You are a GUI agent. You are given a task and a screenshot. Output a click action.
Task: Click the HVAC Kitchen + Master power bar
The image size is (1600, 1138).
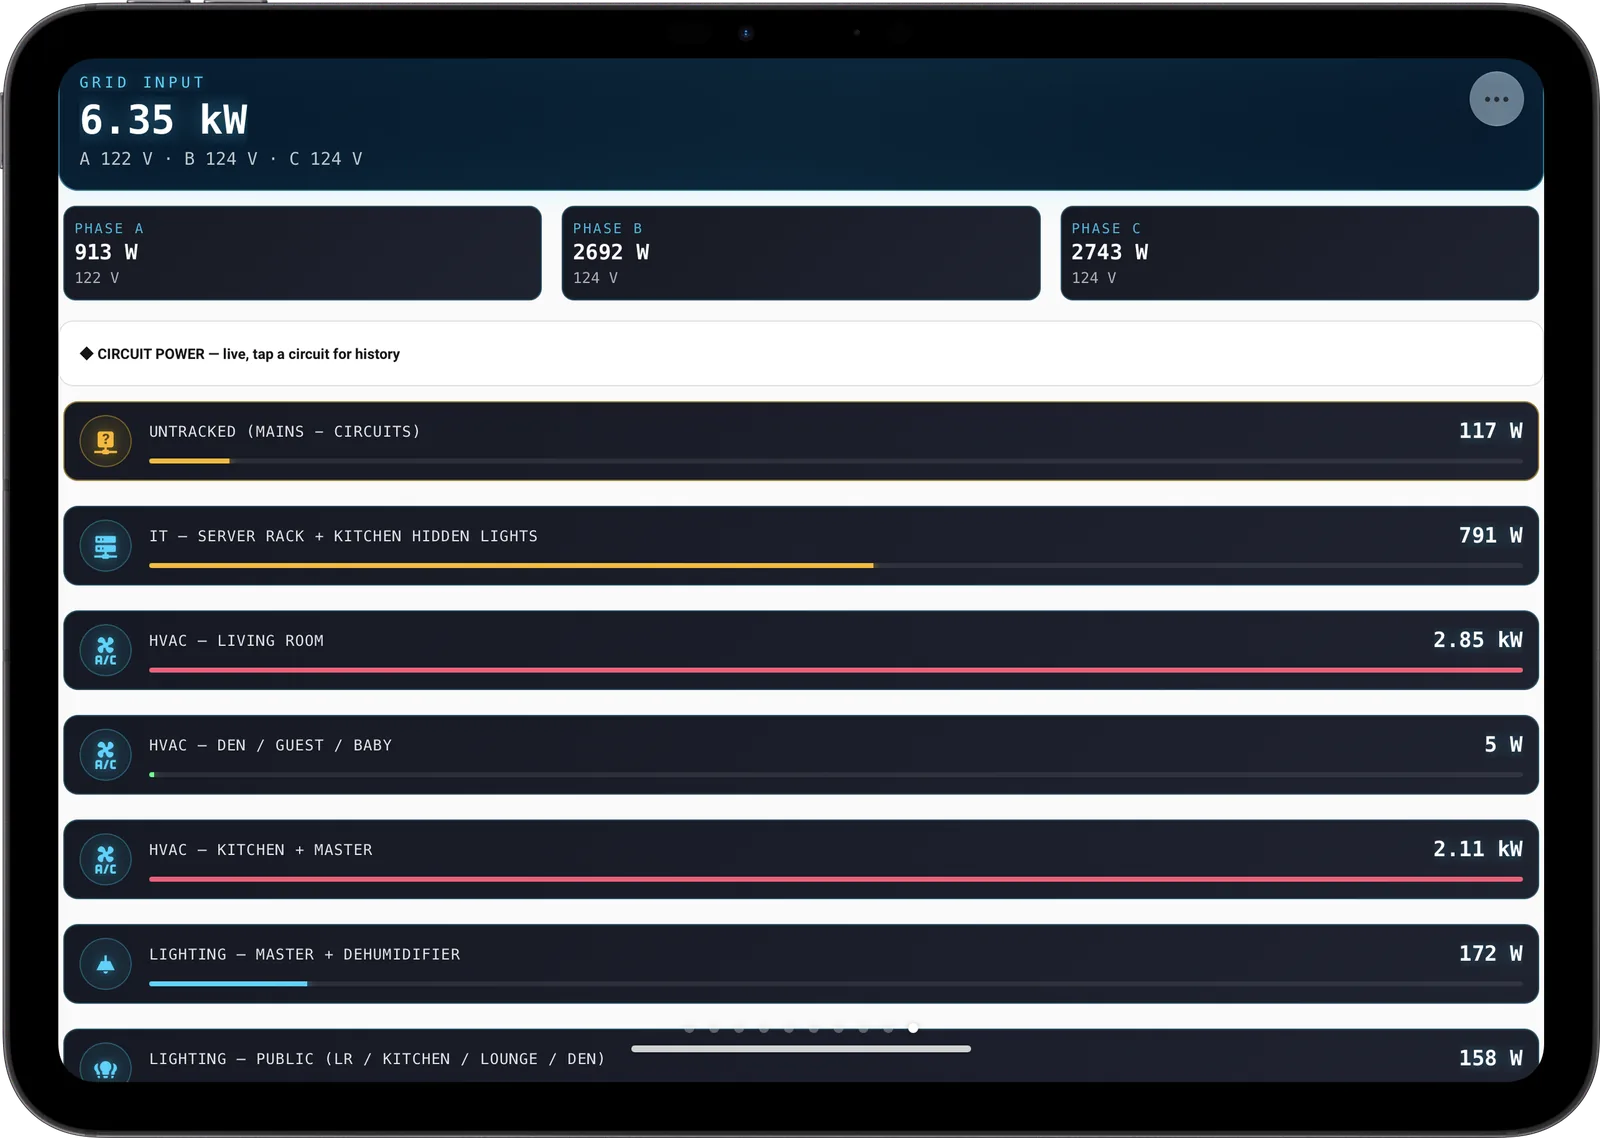[836, 879]
